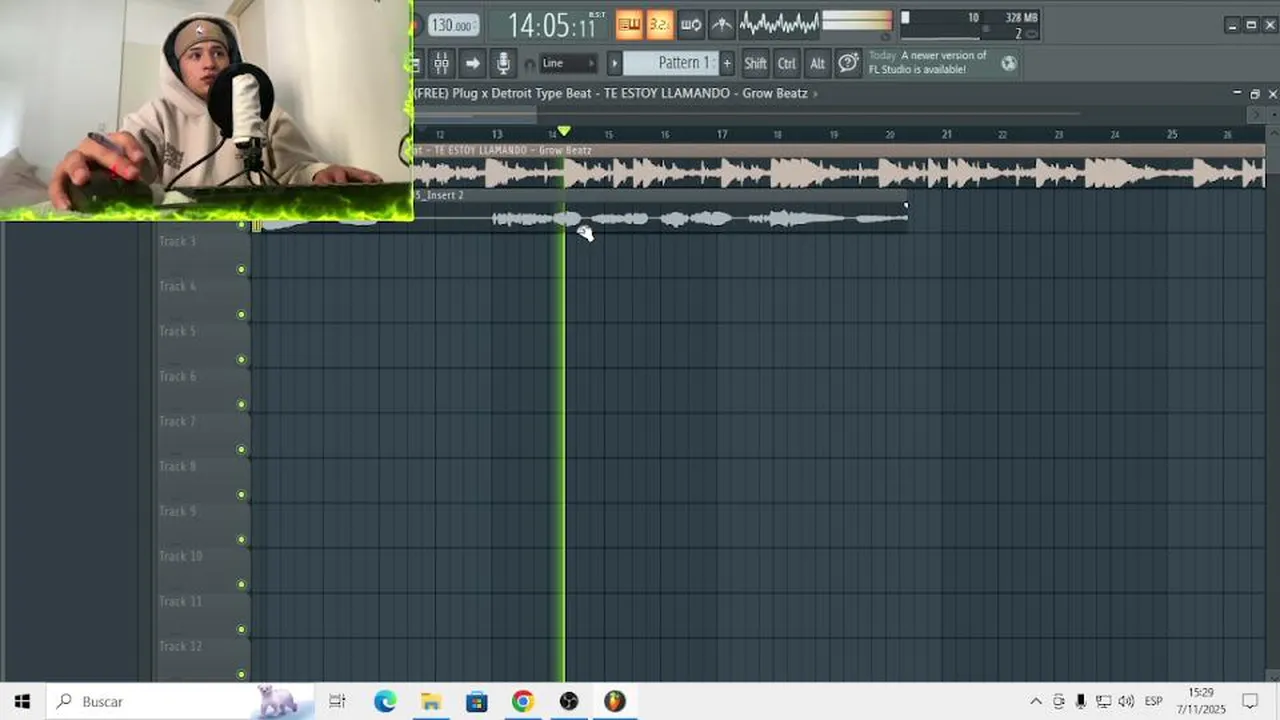Toggle the Alt on-screen key
The height and width of the screenshot is (720, 1280).
[x=817, y=63]
